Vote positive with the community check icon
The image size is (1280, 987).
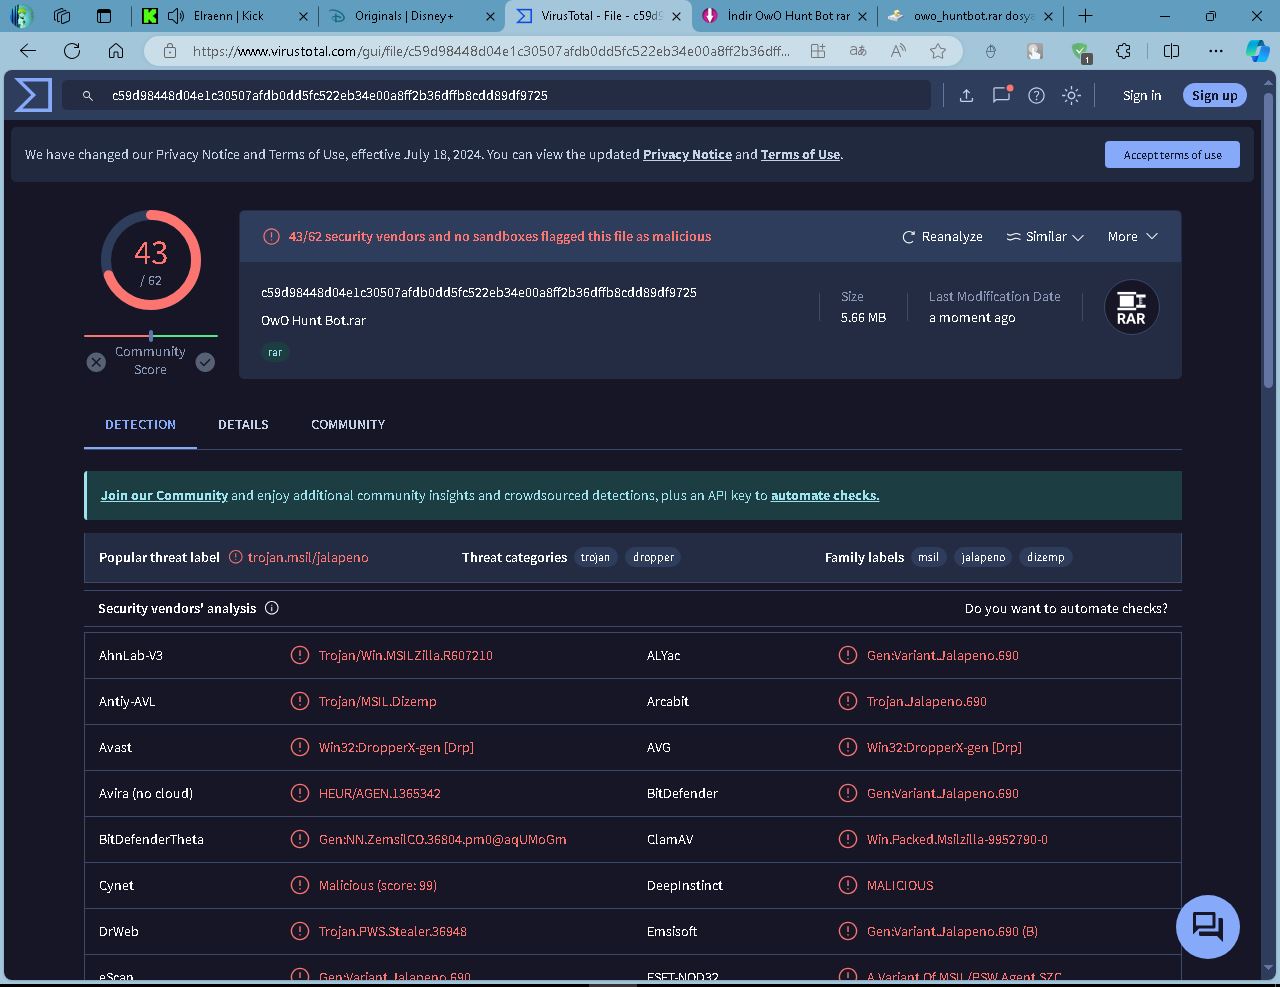point(205,362)
